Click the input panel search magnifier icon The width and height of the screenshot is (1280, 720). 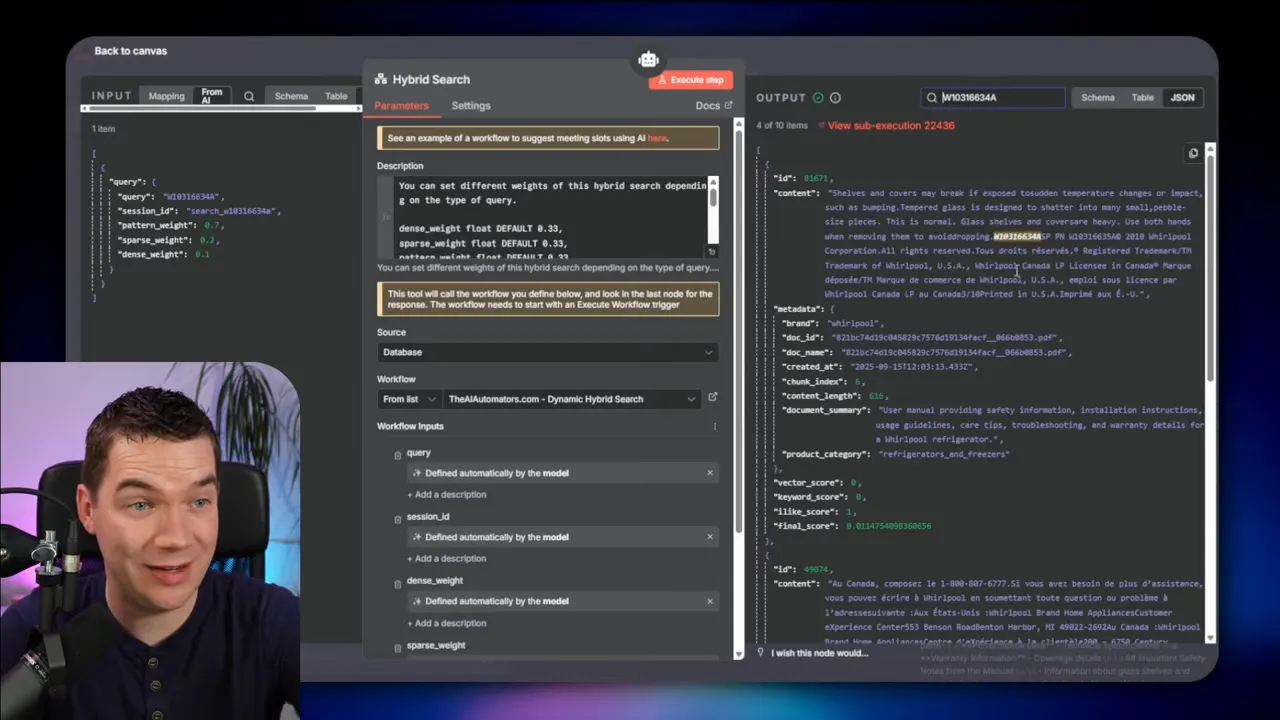249,97
